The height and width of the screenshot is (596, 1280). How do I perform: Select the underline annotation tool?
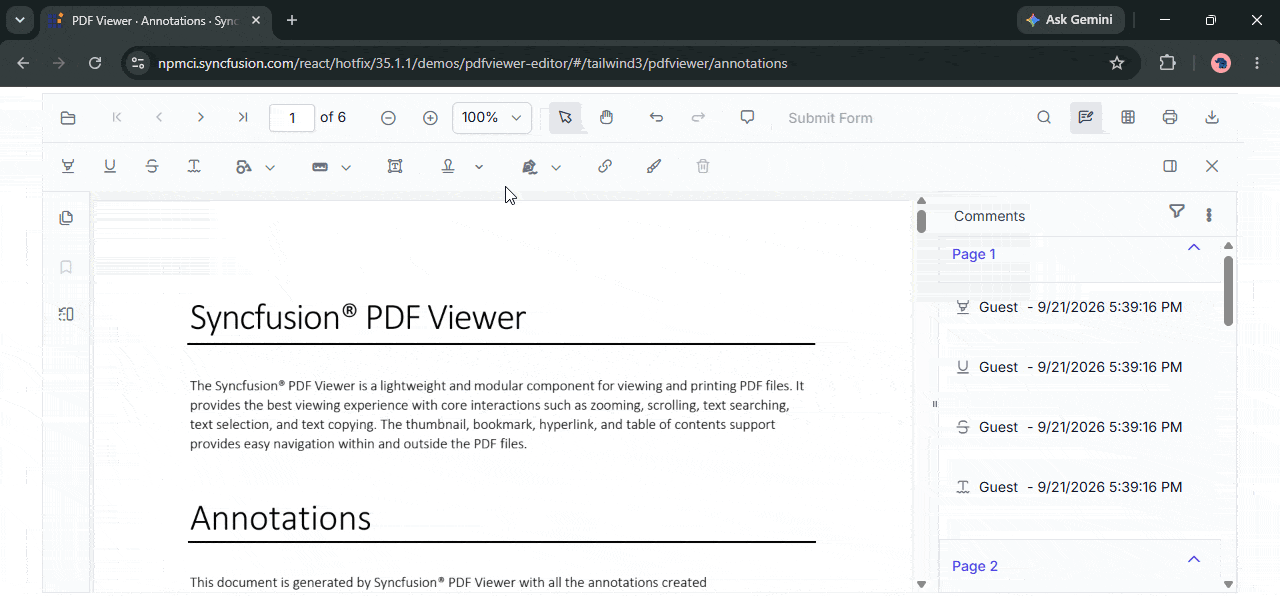click(110, 167)
